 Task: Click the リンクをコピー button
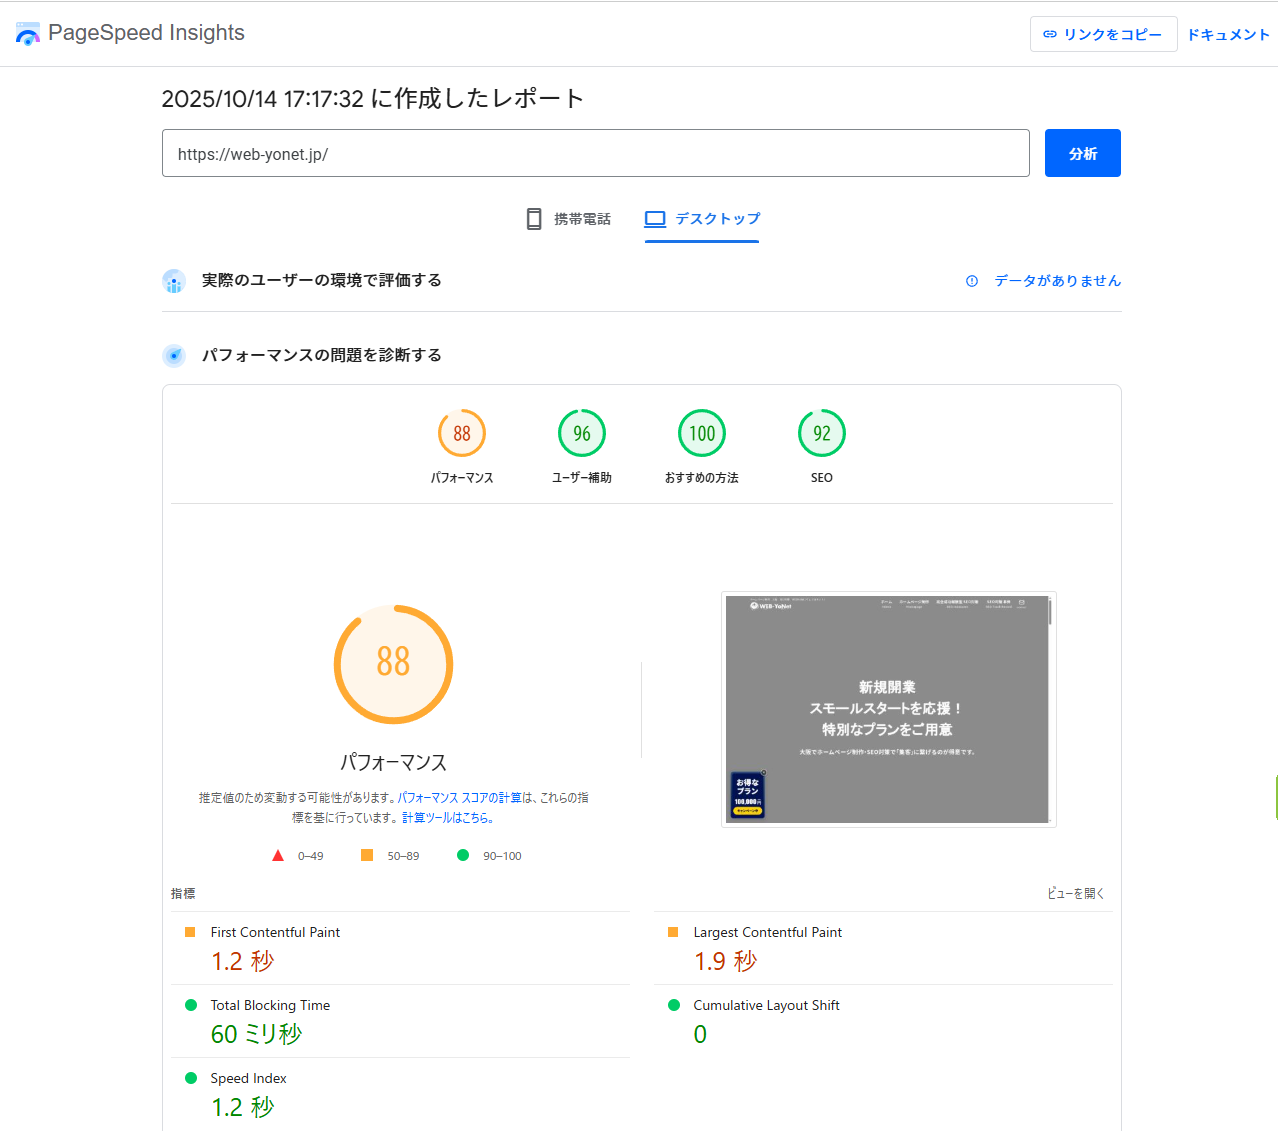click(1103, 34)
